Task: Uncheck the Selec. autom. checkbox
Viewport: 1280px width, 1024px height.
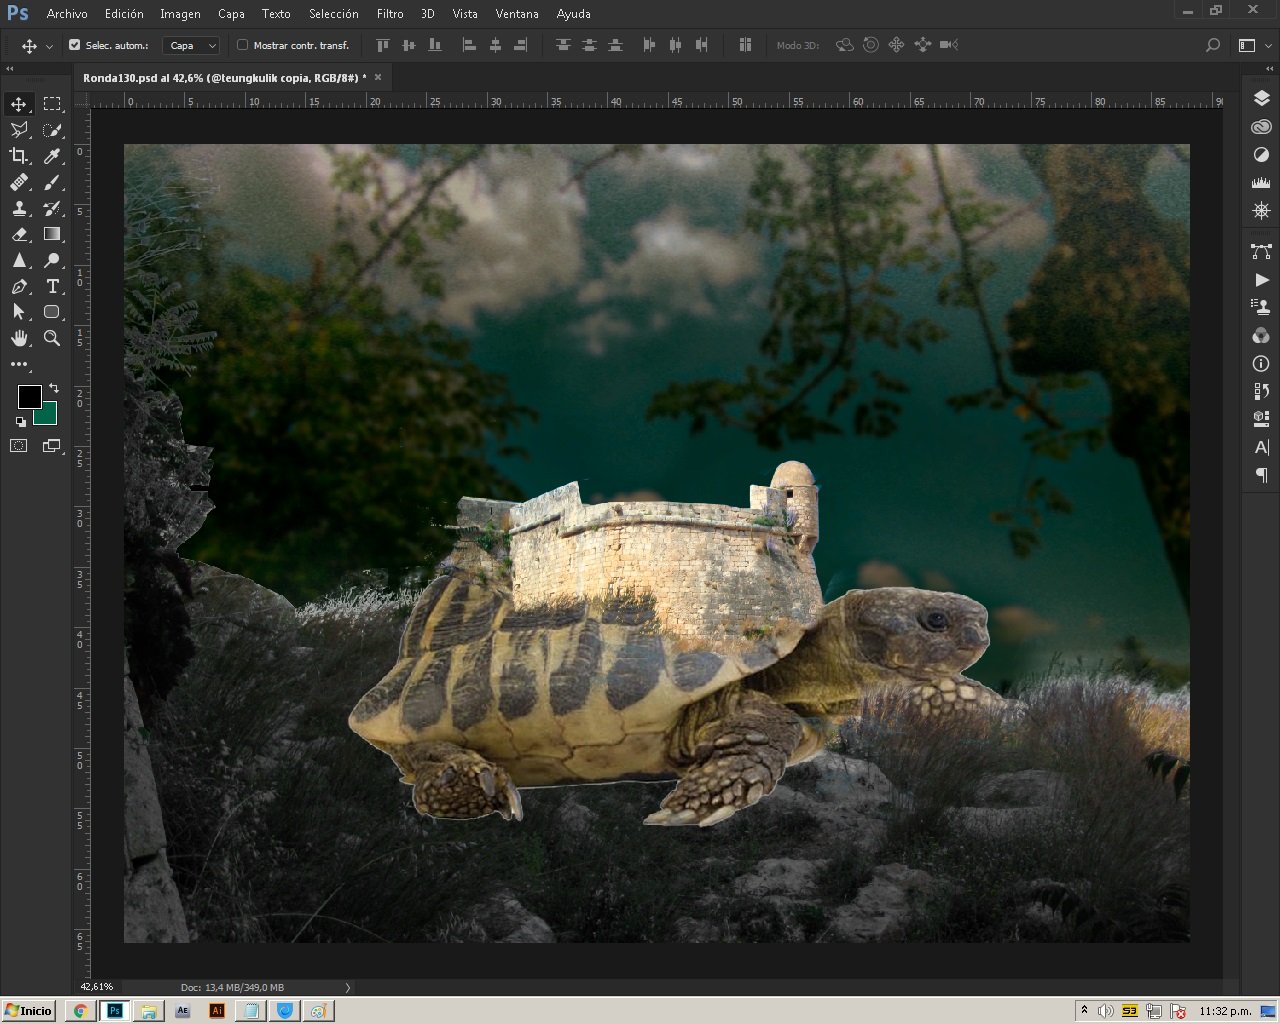Action: 75,45
